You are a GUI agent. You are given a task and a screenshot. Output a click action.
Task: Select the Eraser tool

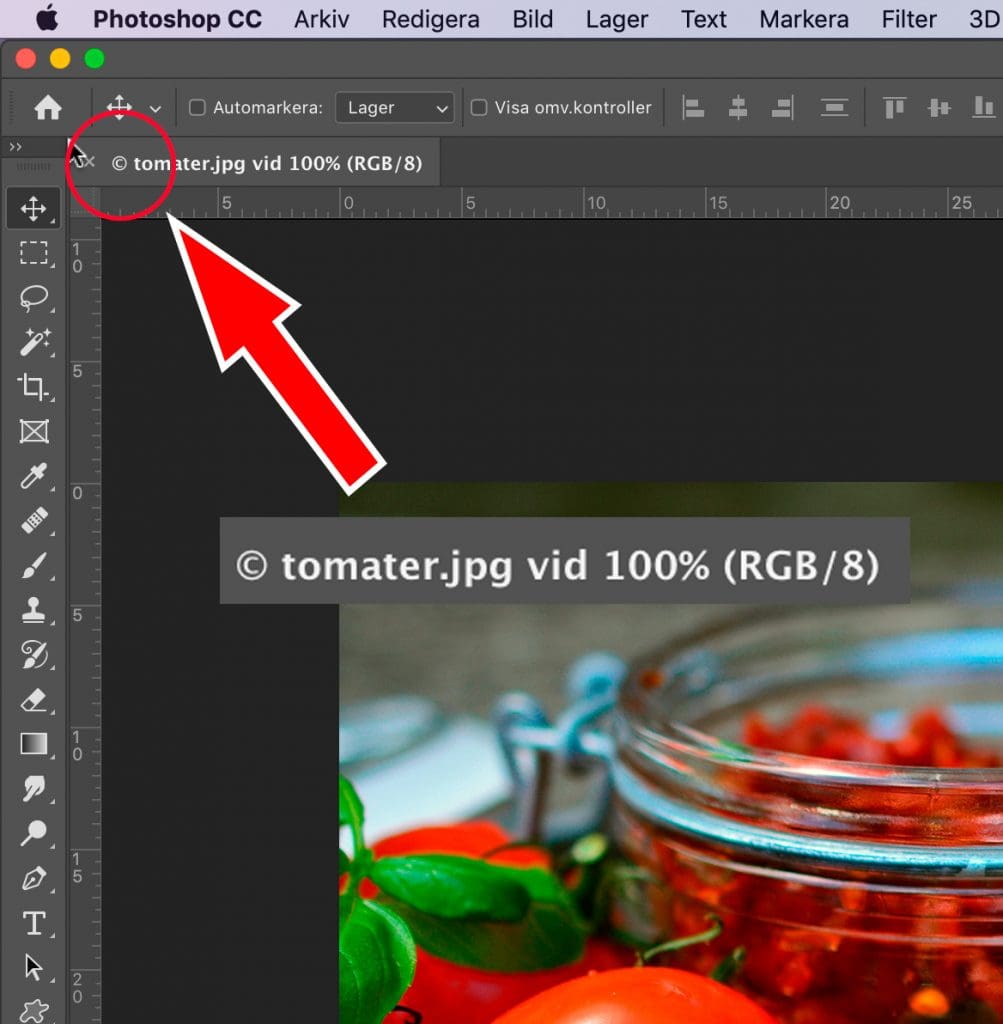33,699
